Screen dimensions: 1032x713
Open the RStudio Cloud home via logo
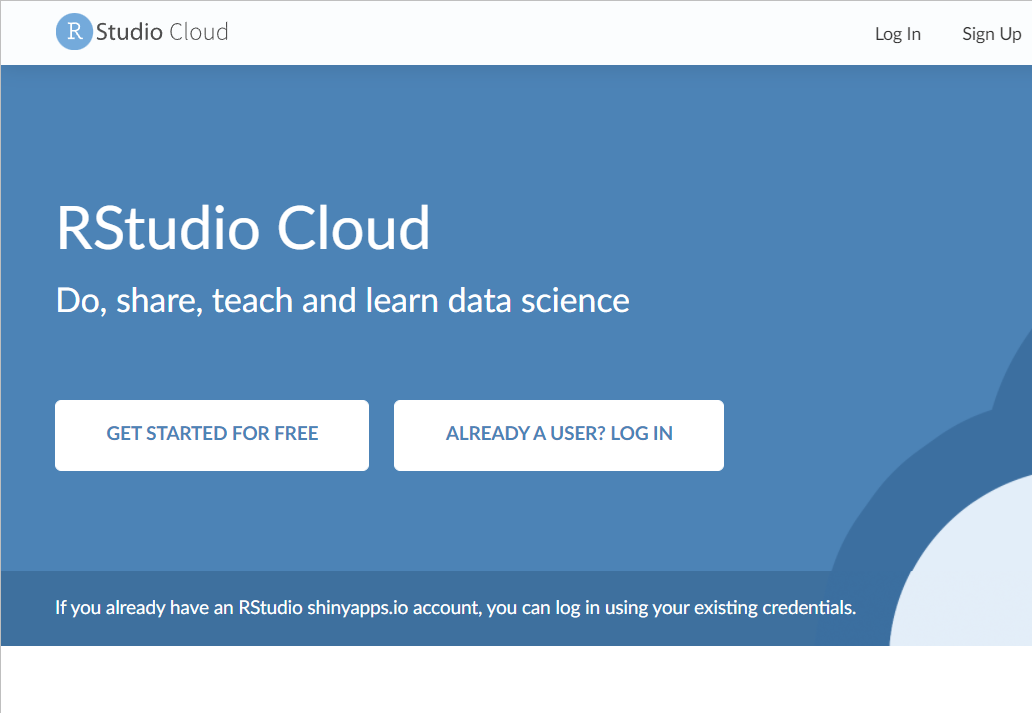click(140, 31)
